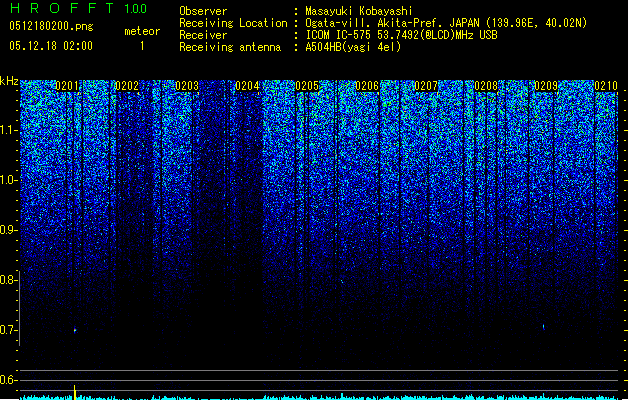Click the 0206 time marker
The height and width of the screenshot is (400, 629).
tap(367, 86)
